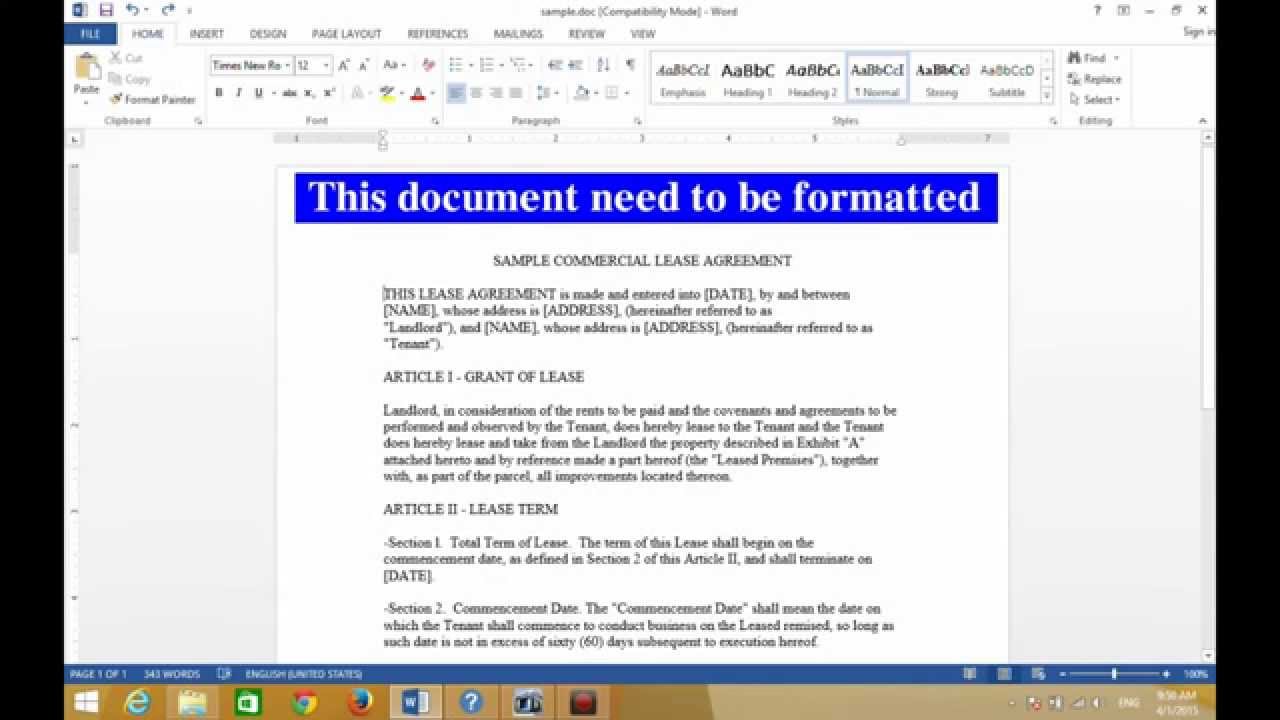Toggle Underline formatting
Screen dimensions: 1280x720
point(258,93)
